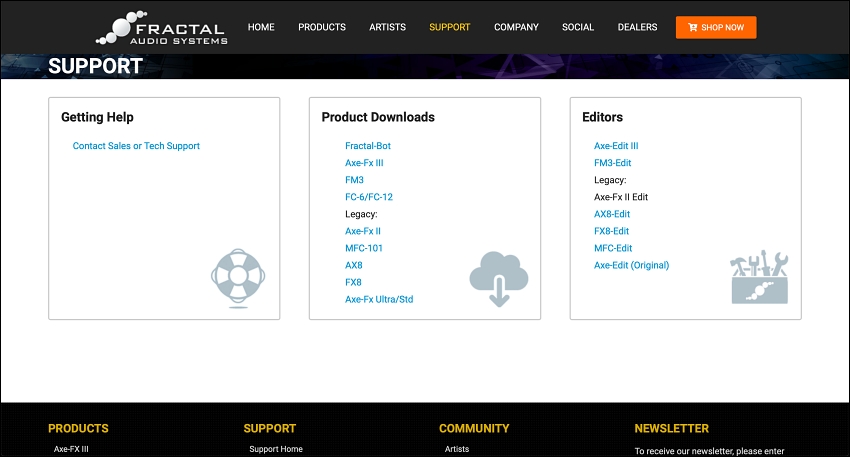Click the toolbox editors icon
The width and height of the screenshot is (850, 457).
[x=759, y=277]
